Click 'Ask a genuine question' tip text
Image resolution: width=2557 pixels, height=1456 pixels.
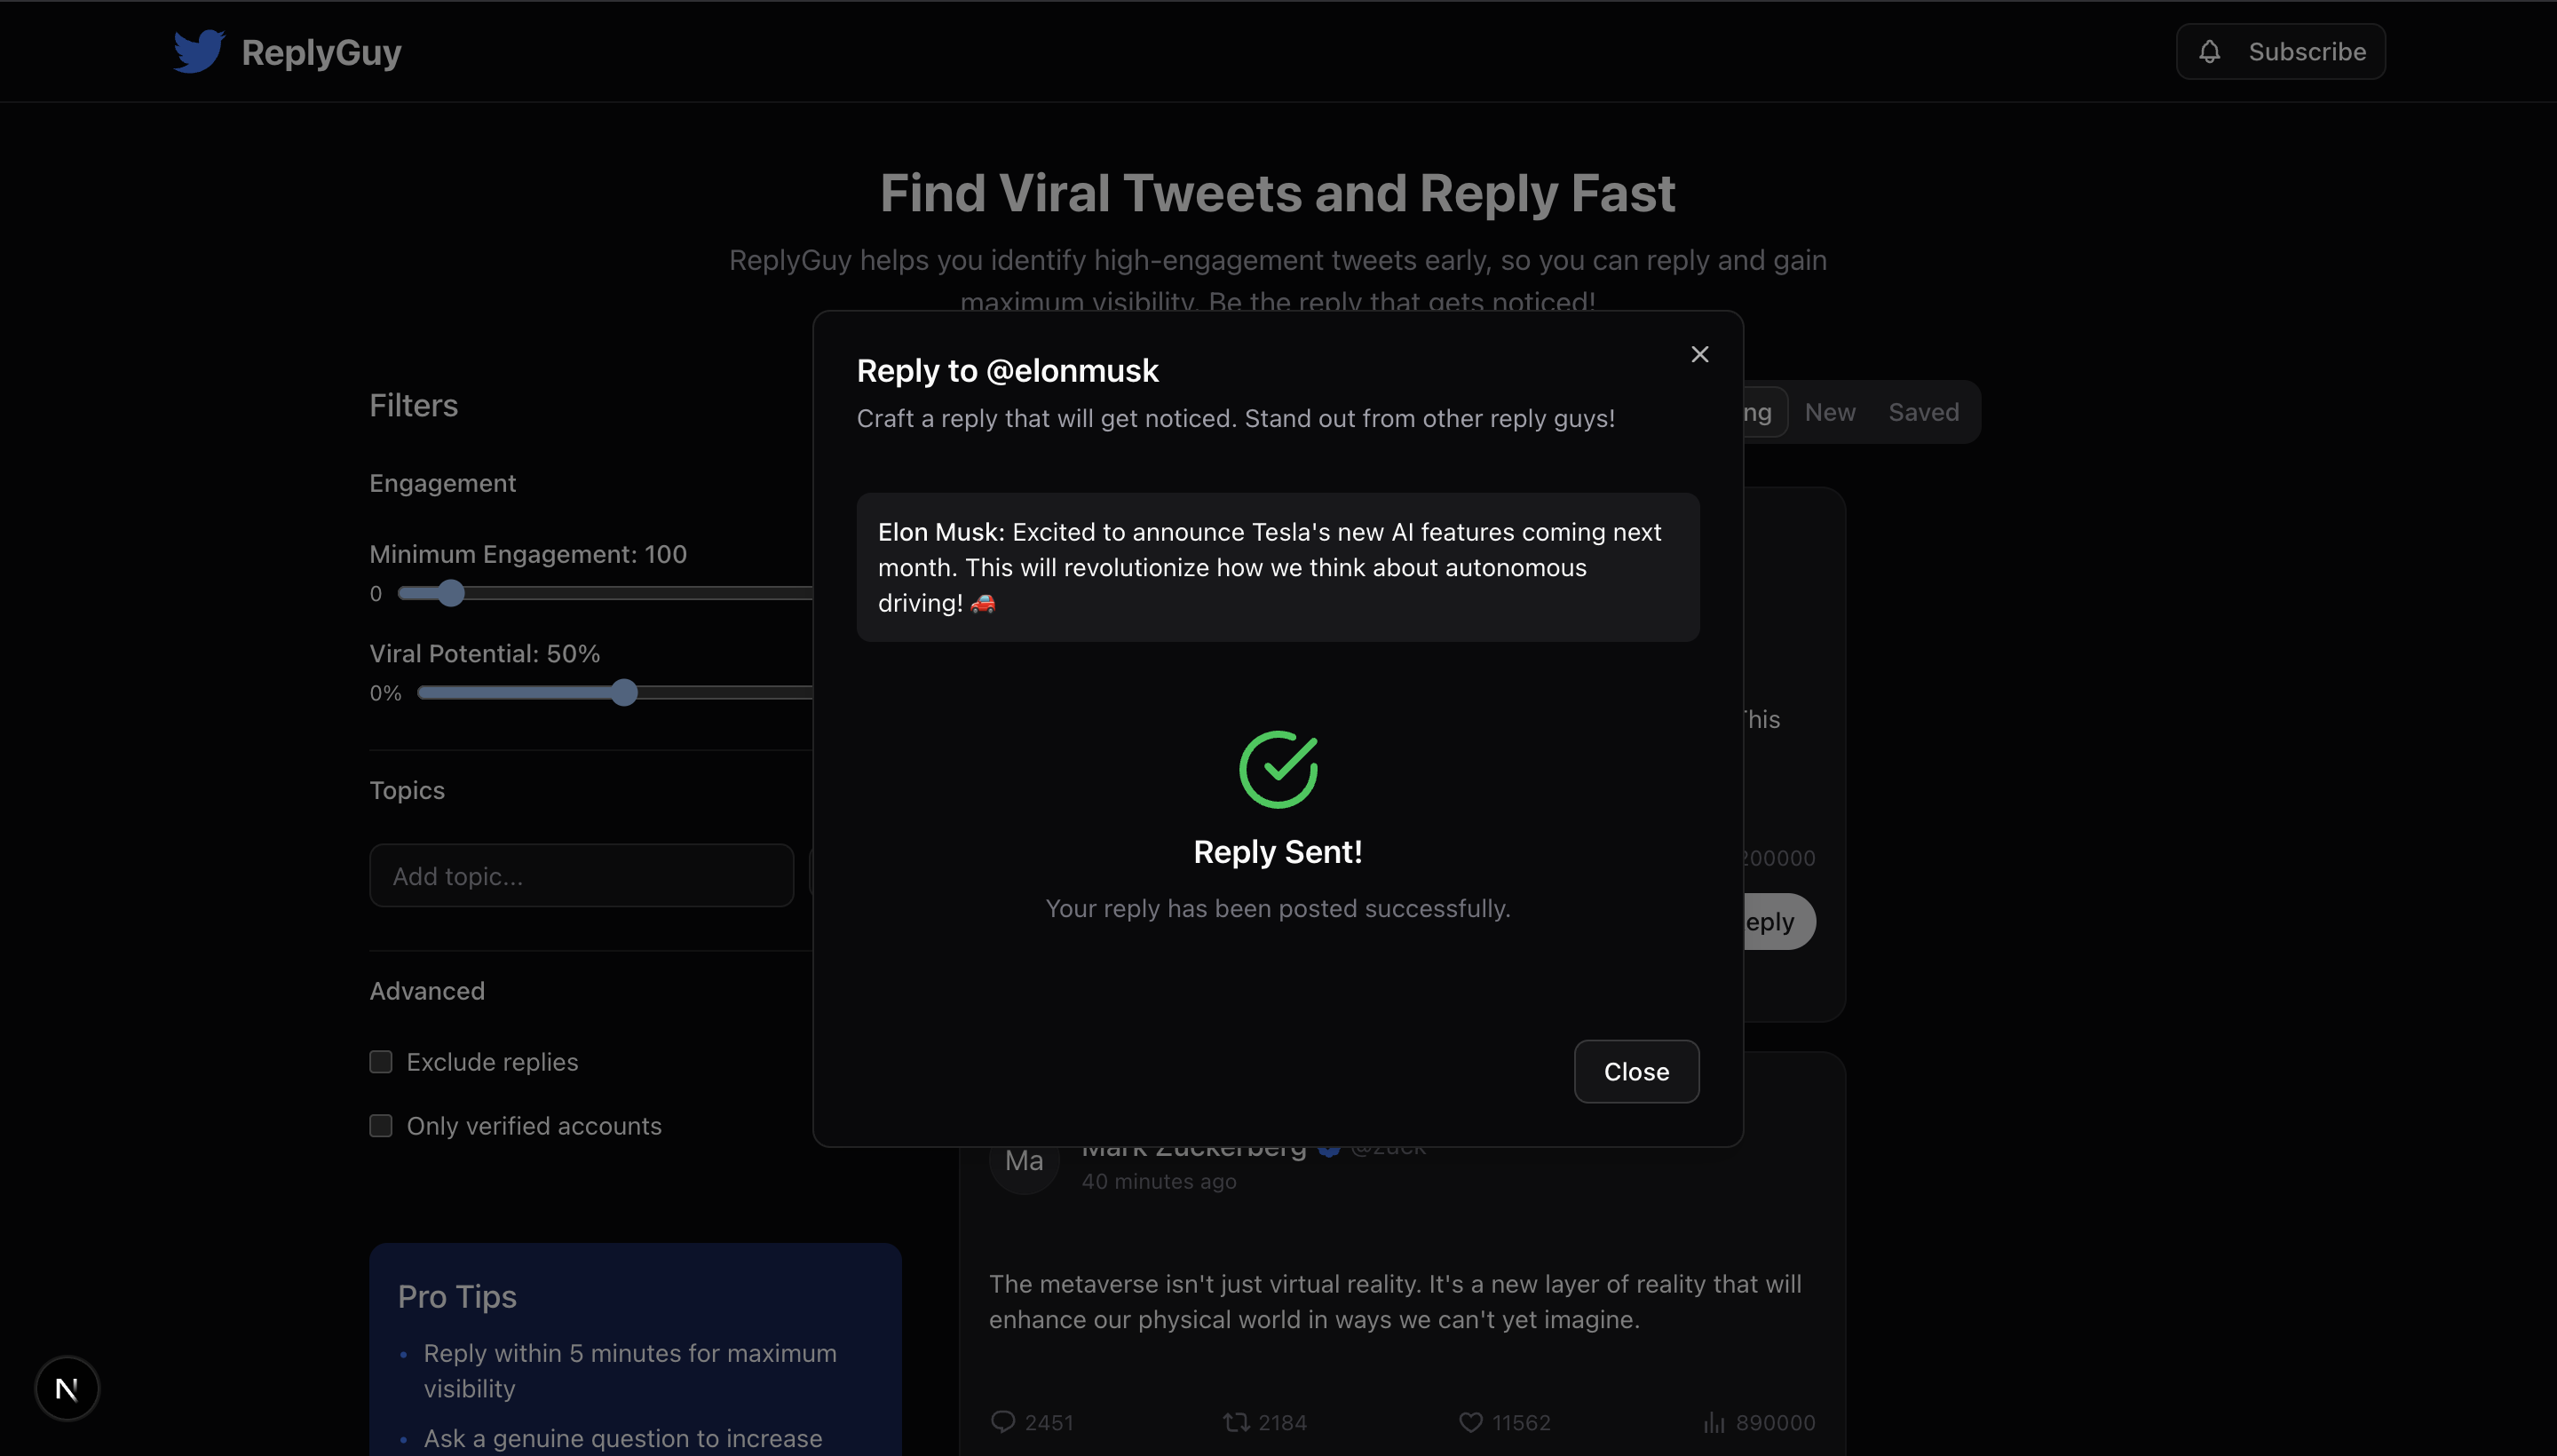click(623, 1438)
